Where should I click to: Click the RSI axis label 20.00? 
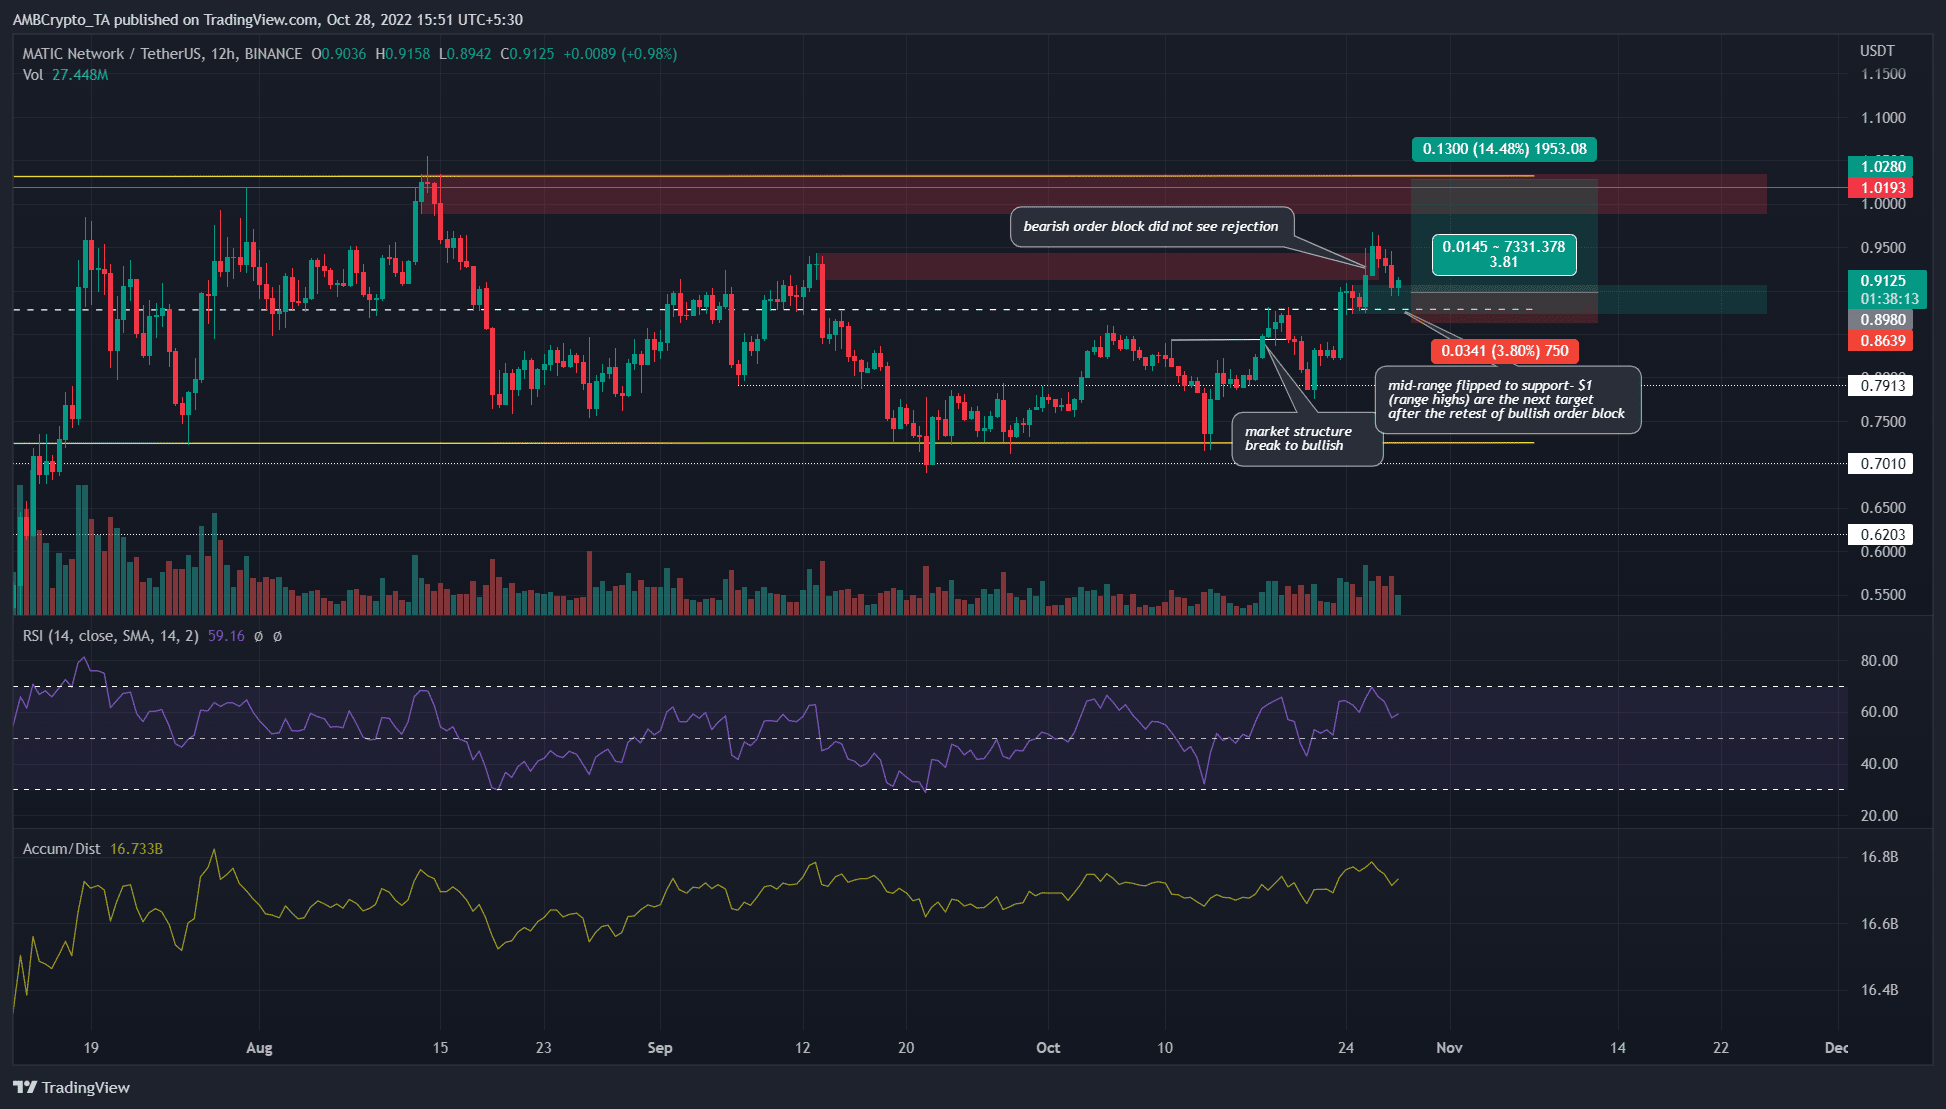(1879, 816)
